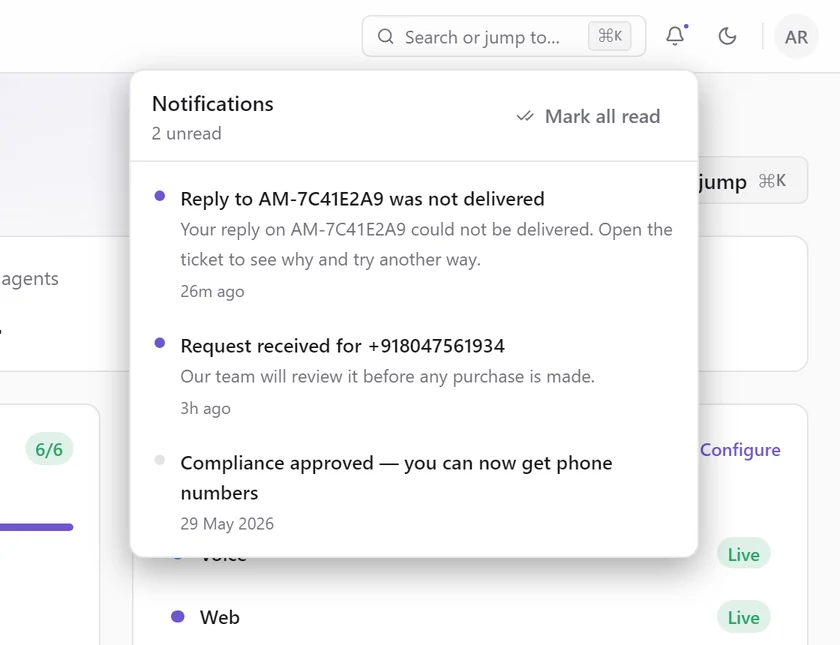The image size is (840, 645).
Task: Click Mark all read
Action: point(589,116)
